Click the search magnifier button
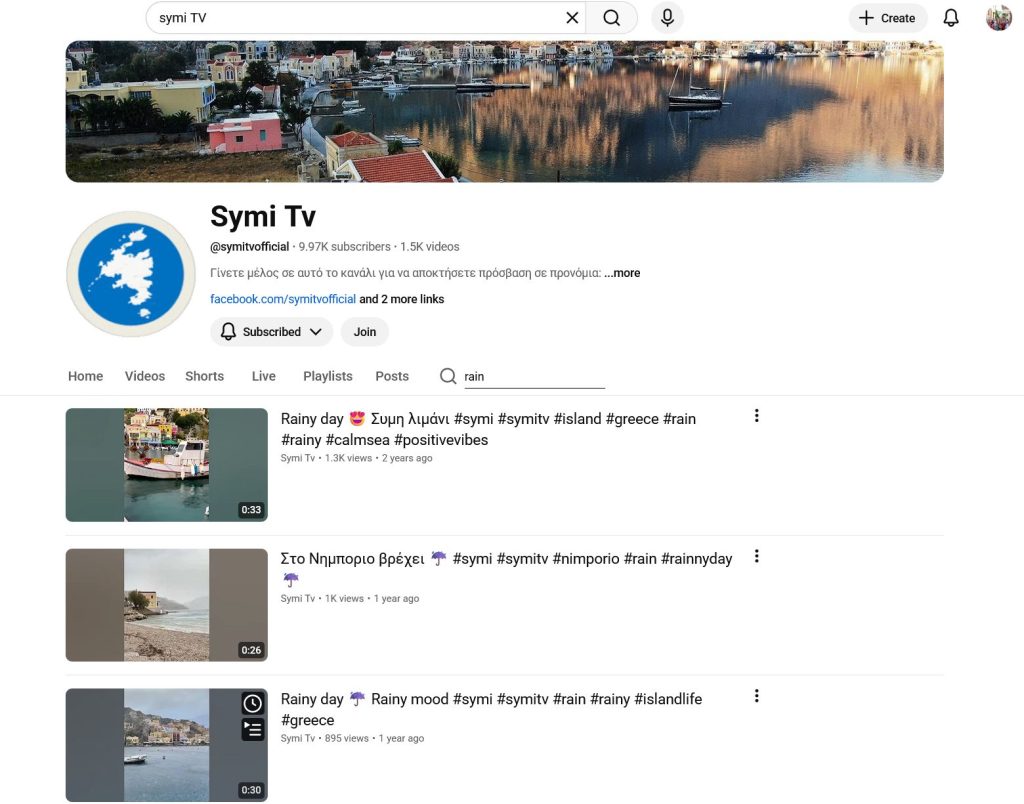This screenshot has width=1024, height=804. tap(611, 18)
